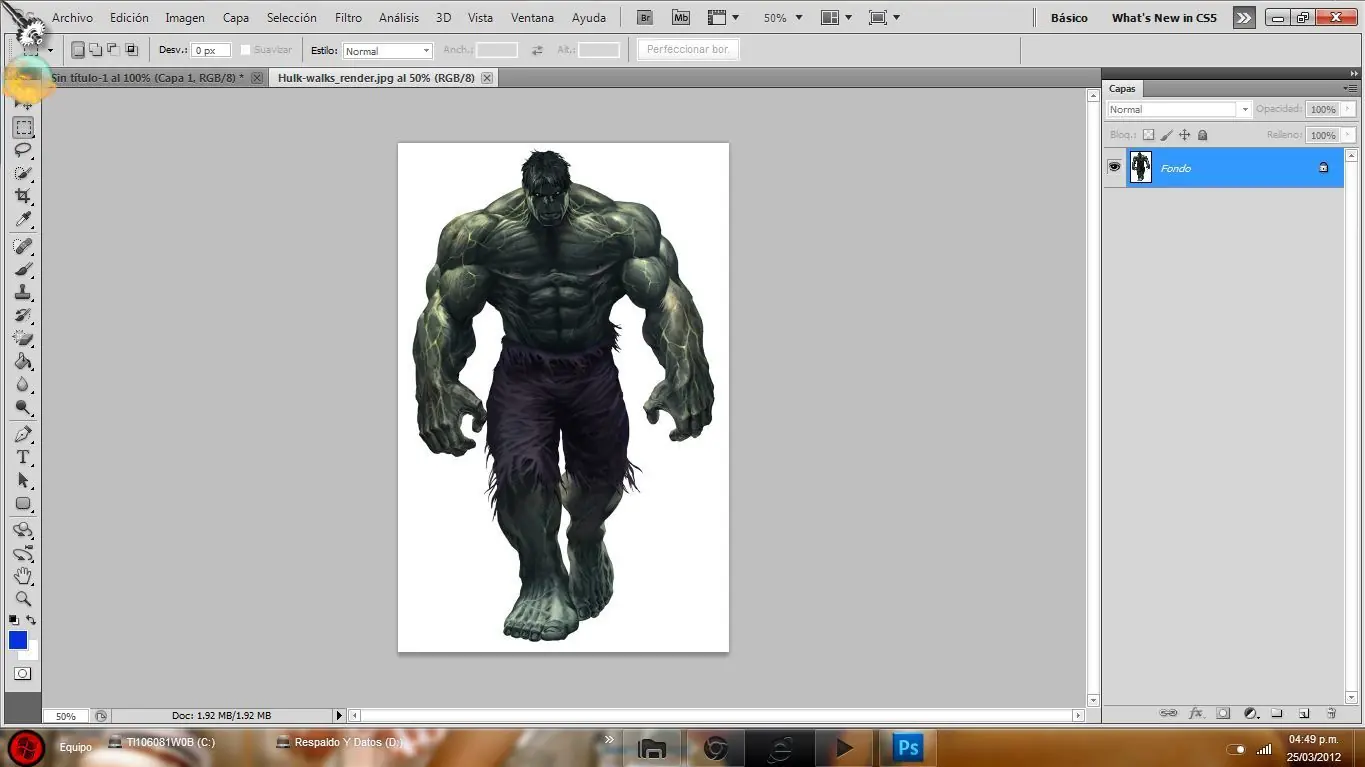Image resolution: width=1365 pixels, height=767 pixels.
Task: Choose the Hand tool
Action: (x=23, y=576)
